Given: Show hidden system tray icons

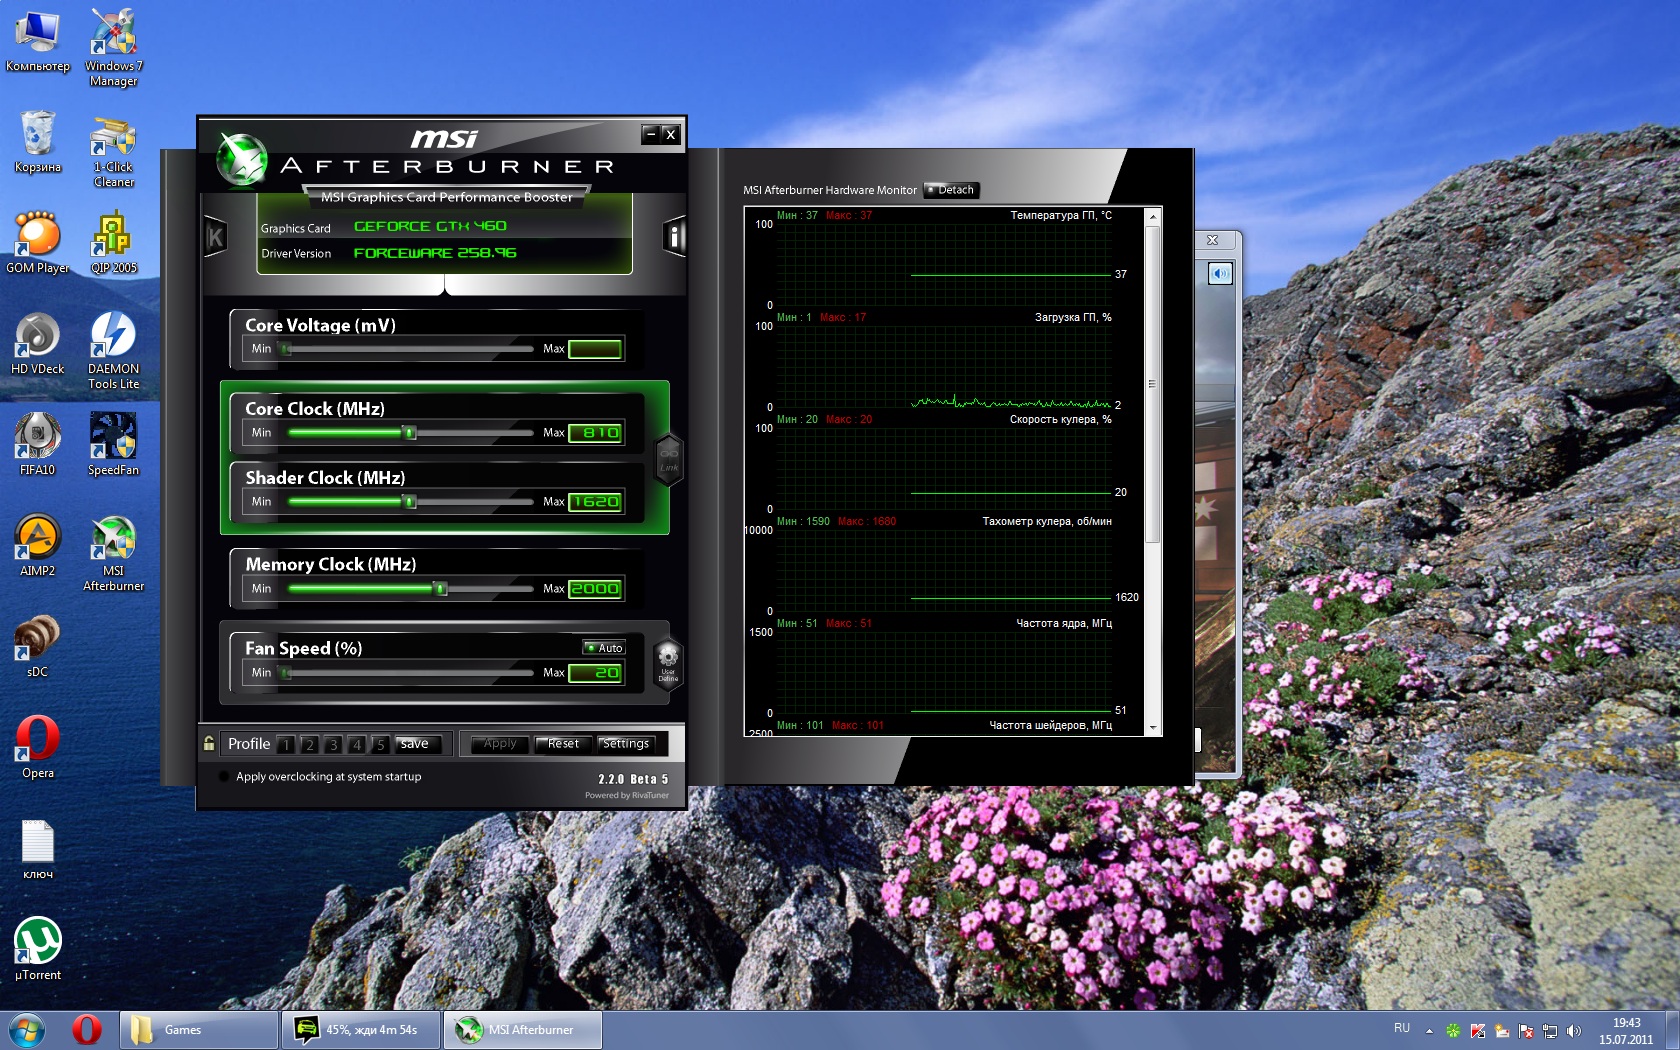Looking at the screenshot, I should click(1429, 1030).
